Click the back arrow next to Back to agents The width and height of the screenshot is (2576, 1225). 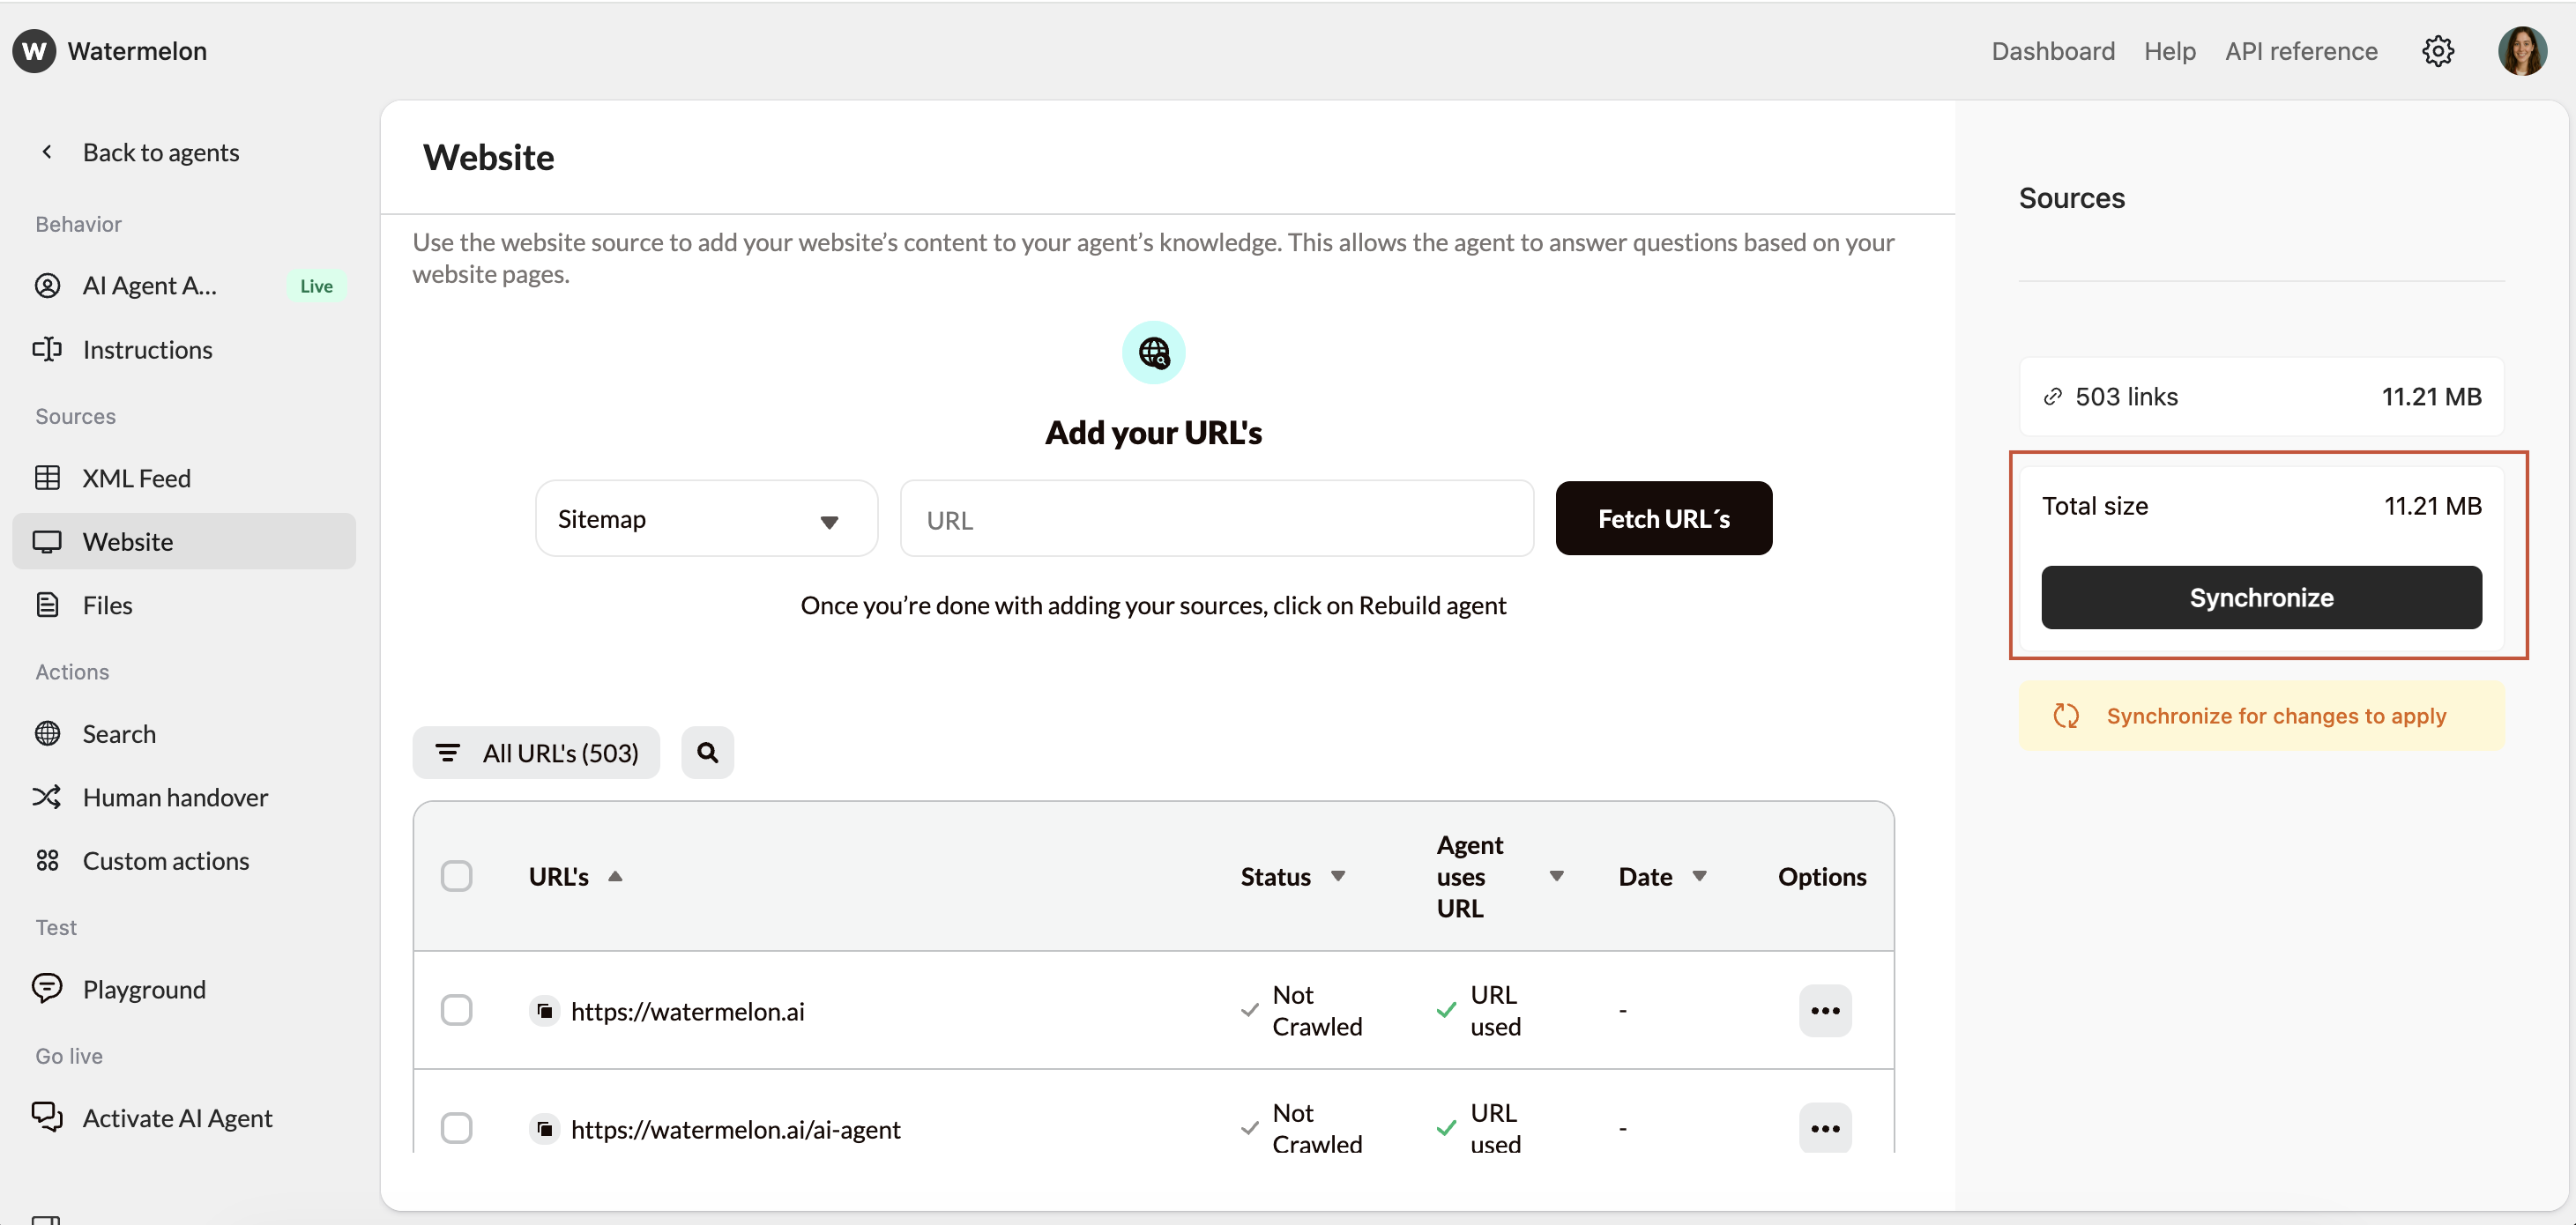pyautogui.click(x=47, y=152)
